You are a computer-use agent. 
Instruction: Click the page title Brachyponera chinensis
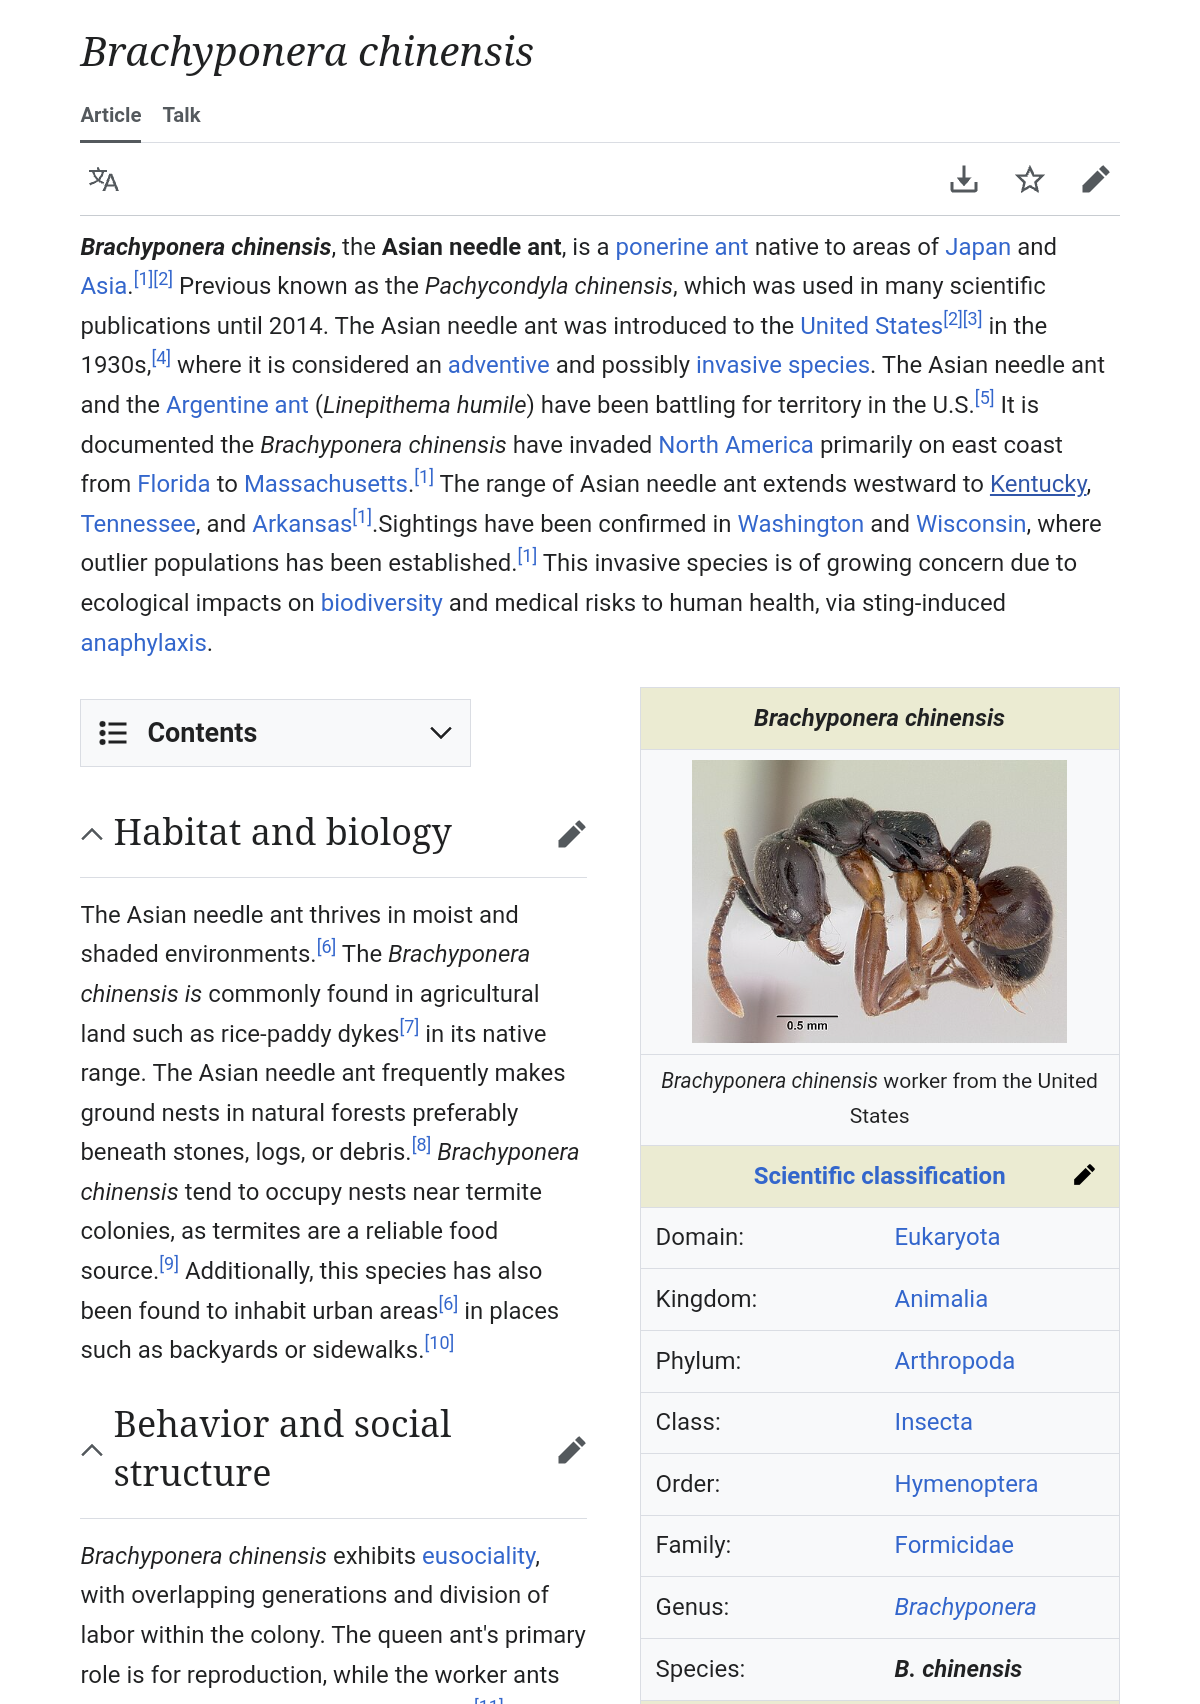(x=307, y=52)
